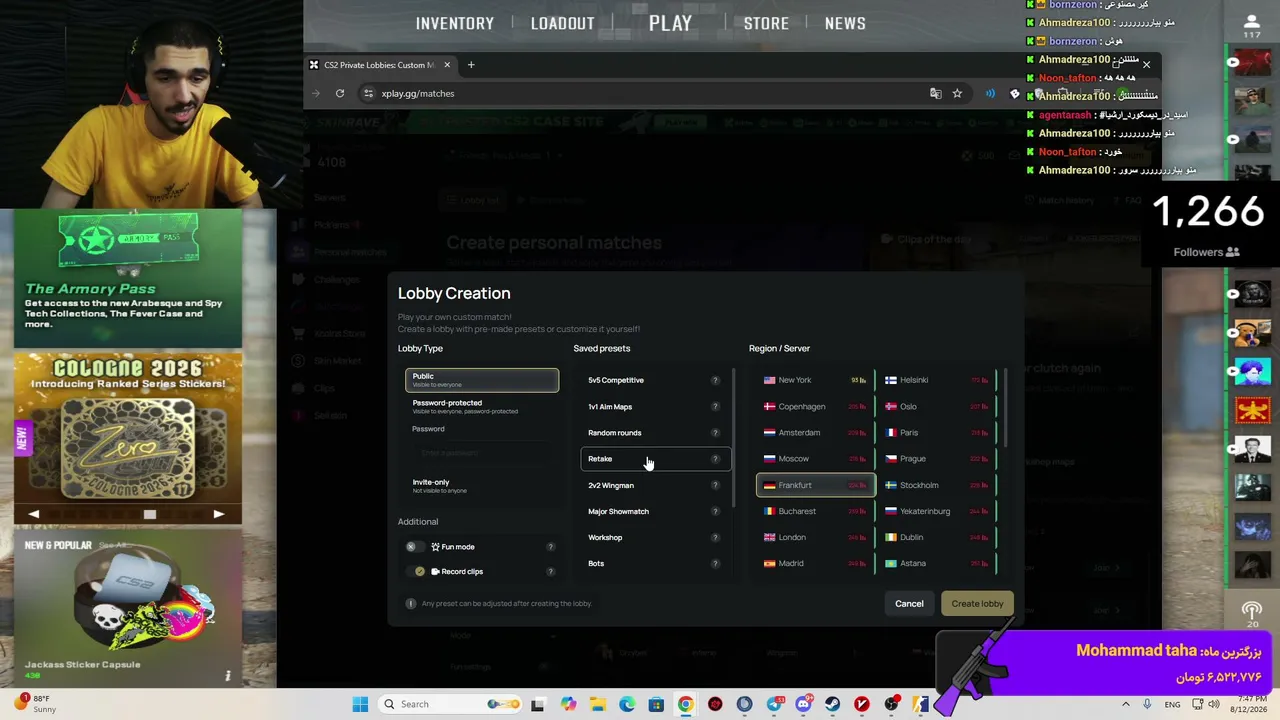Open the CS2 STORE menu
This screenshot has height=720, width=1280.
[x=766, y=23]
